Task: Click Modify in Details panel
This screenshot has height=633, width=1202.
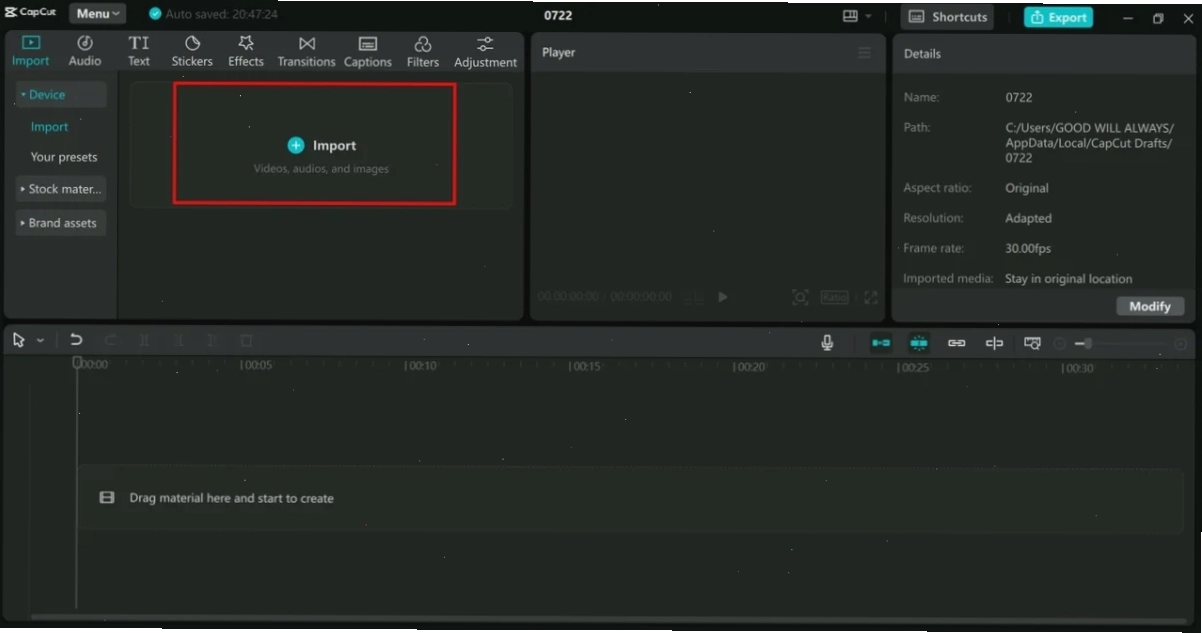Action: coord(1150,306)
